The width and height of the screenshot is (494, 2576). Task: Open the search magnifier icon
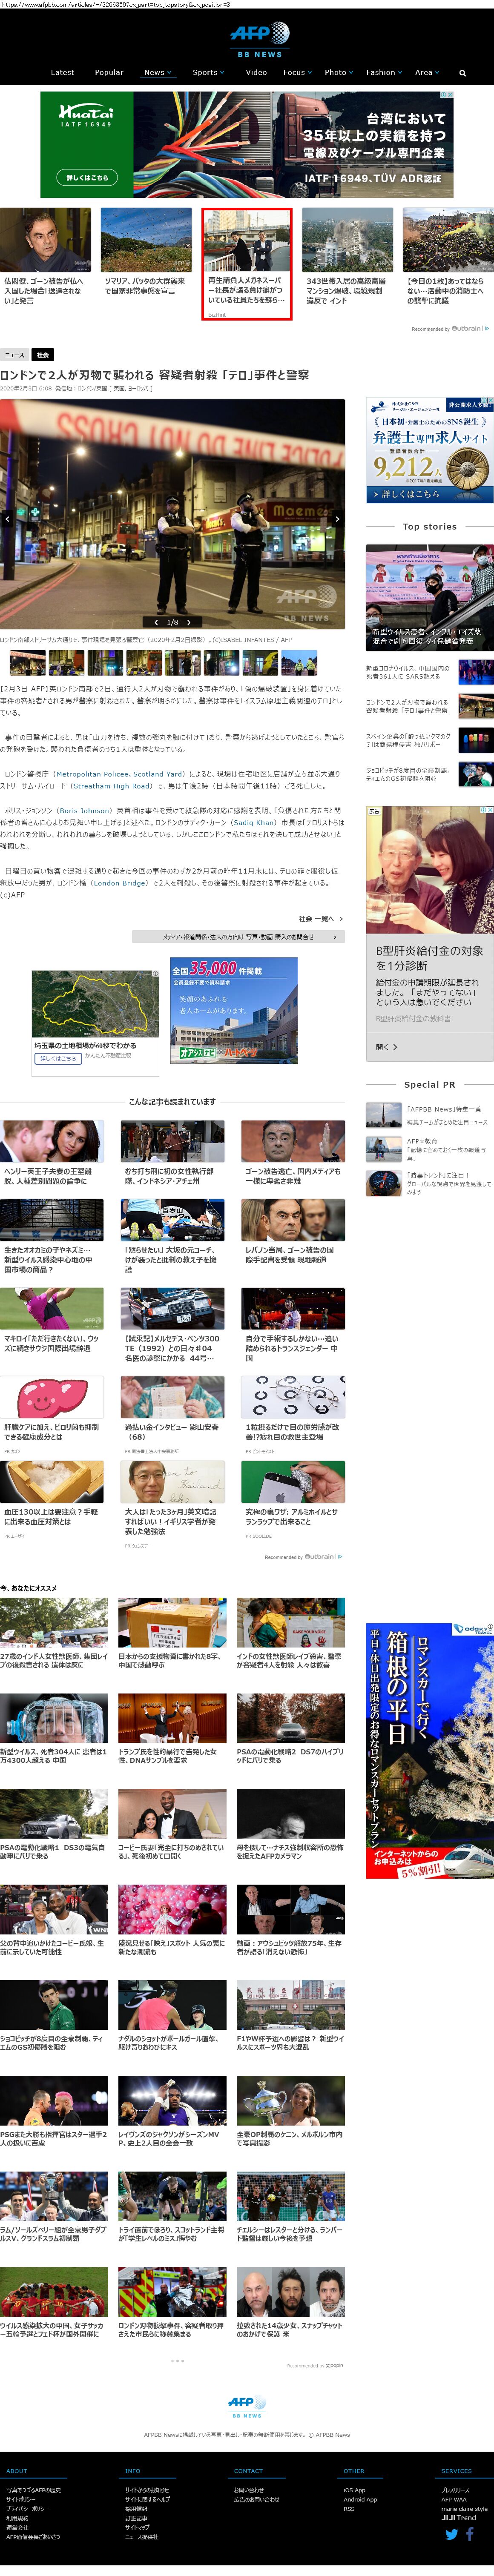coord(462,73)
